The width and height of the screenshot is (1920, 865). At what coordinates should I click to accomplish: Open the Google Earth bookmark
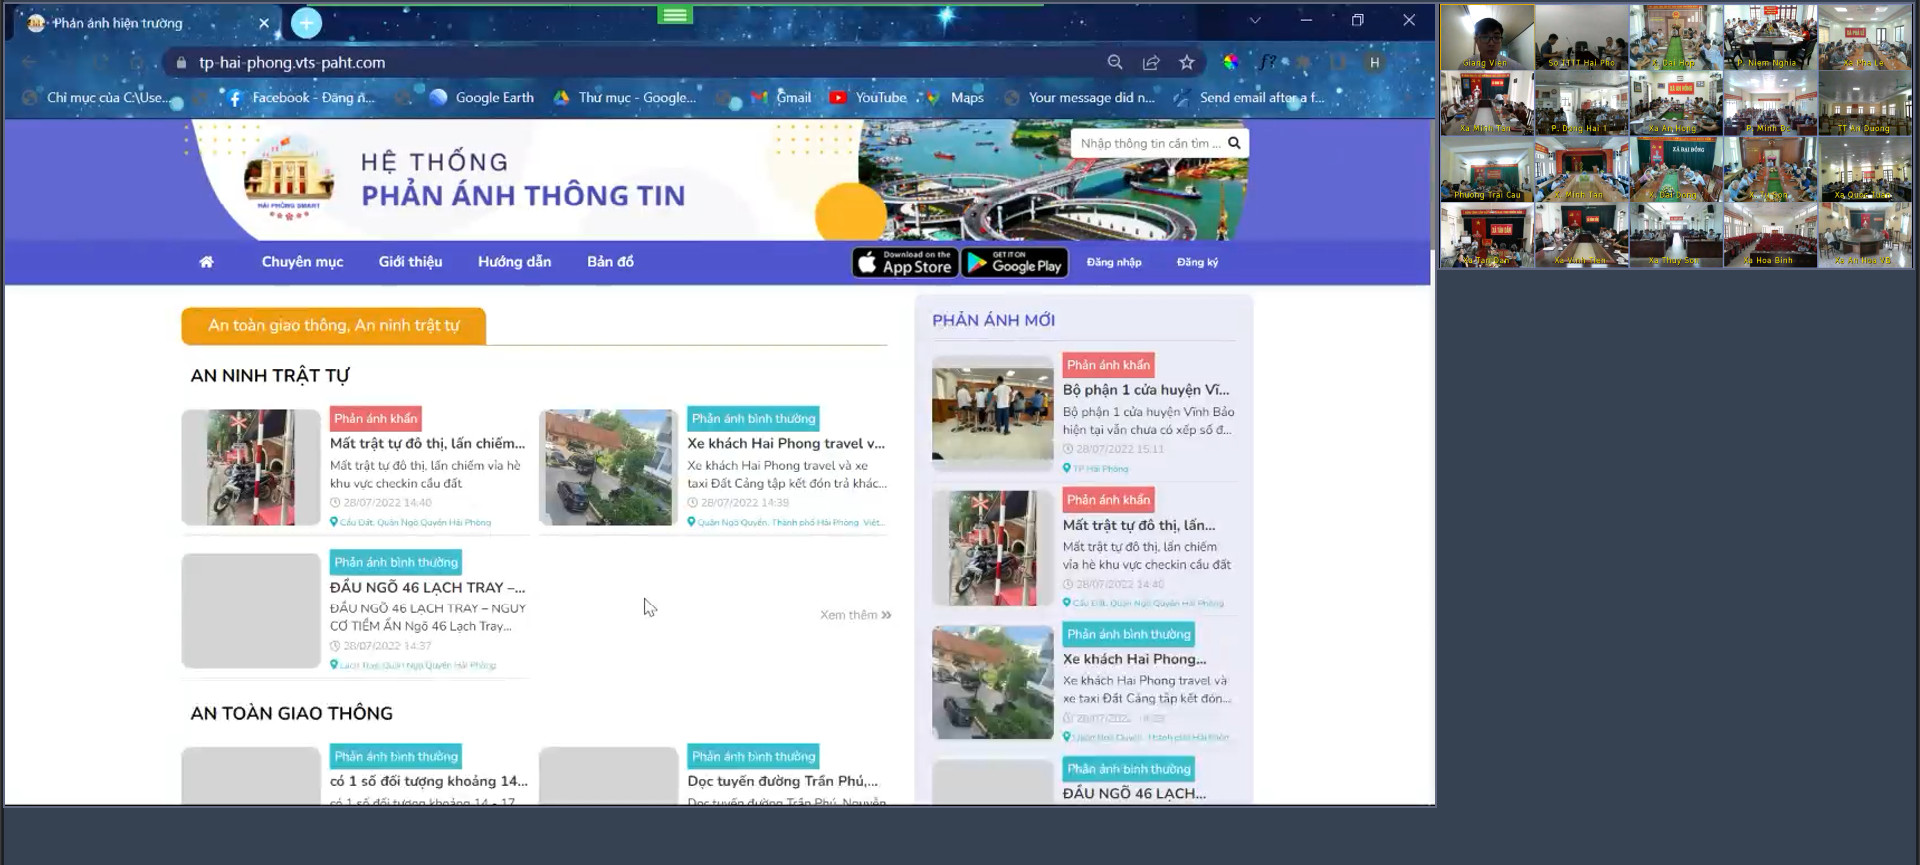click(x=482, y=97)
